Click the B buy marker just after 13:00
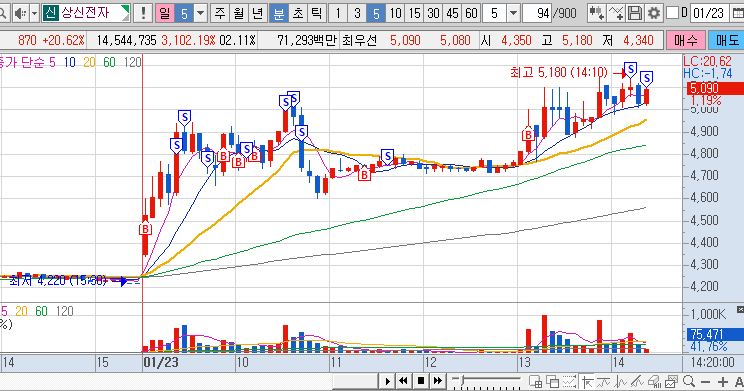The width and height of the screenshot is (744, 391). pyautogui.click(x=528, y=135)
